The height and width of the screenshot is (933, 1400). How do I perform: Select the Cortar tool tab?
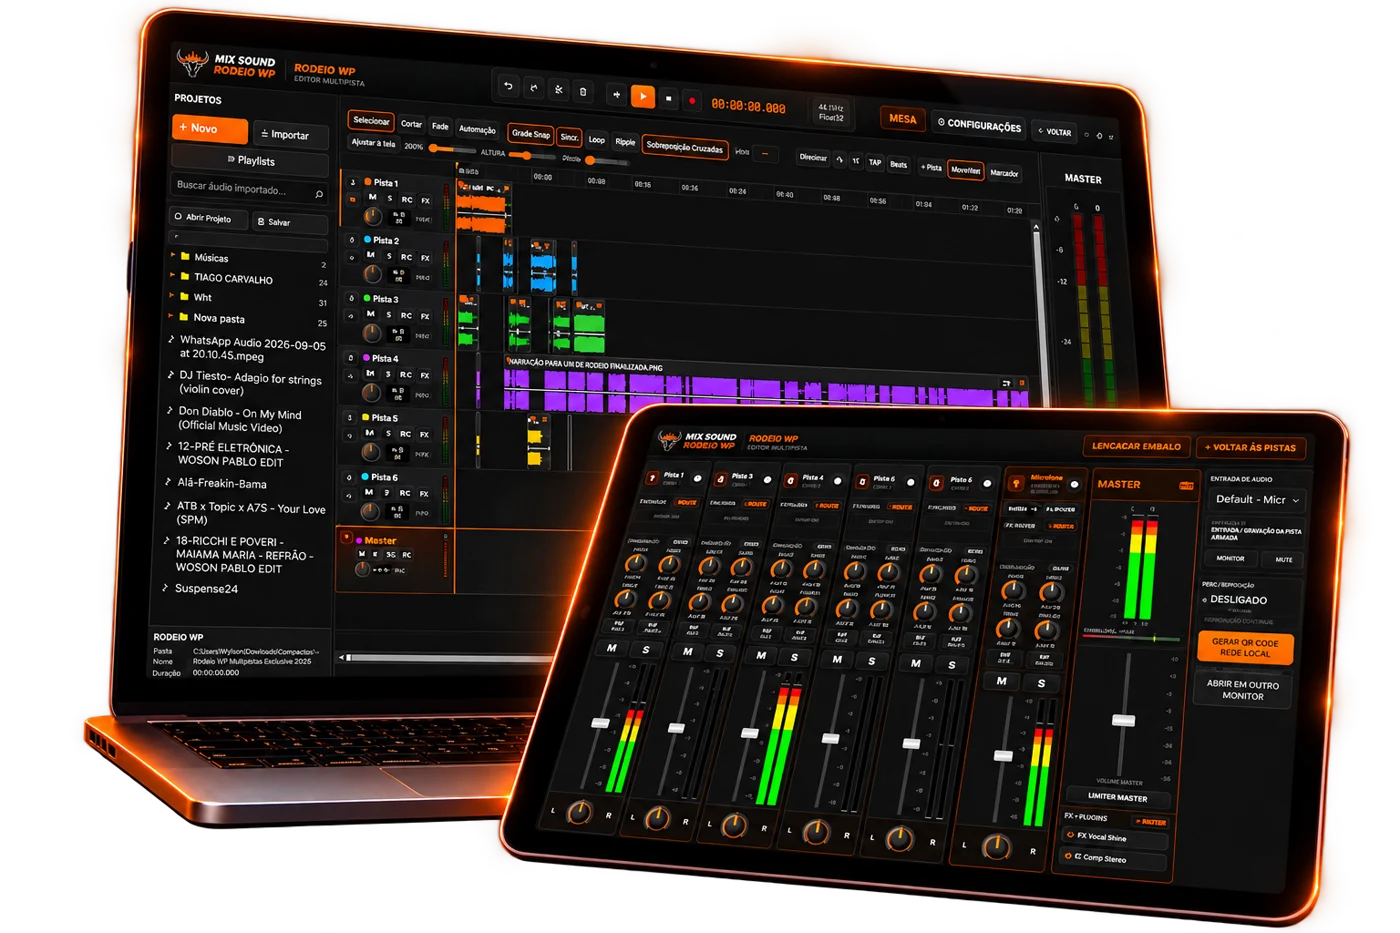tap(411, 124)
